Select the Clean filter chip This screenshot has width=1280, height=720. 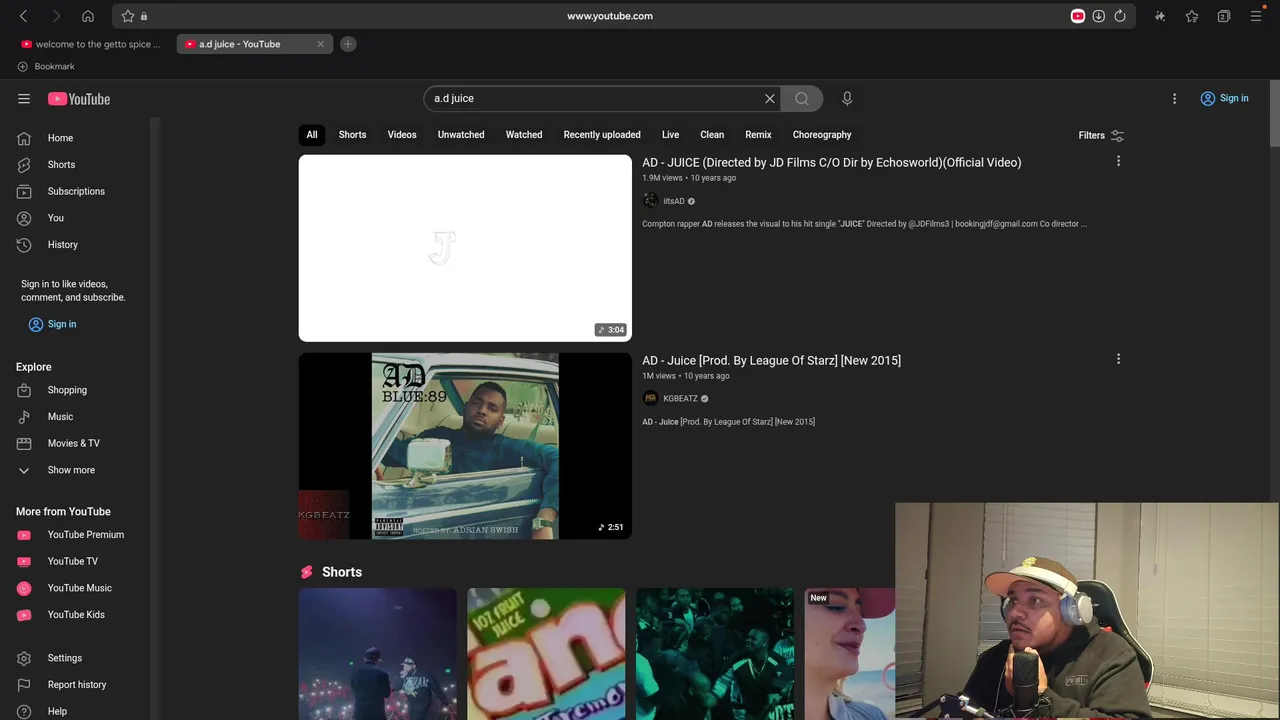tap(712, 135)
